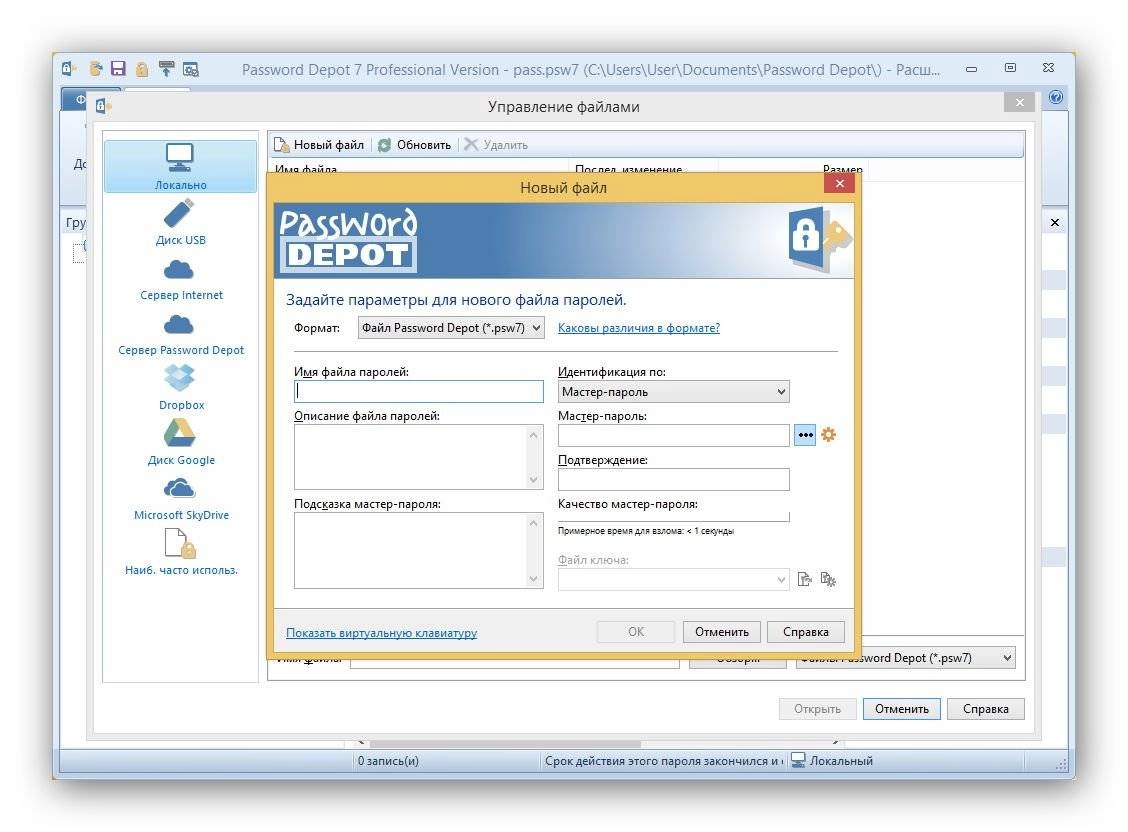Screen dimensions: 1128x832
Task: Click Справка in Новый файл dialog
Action: click(806, 632)
